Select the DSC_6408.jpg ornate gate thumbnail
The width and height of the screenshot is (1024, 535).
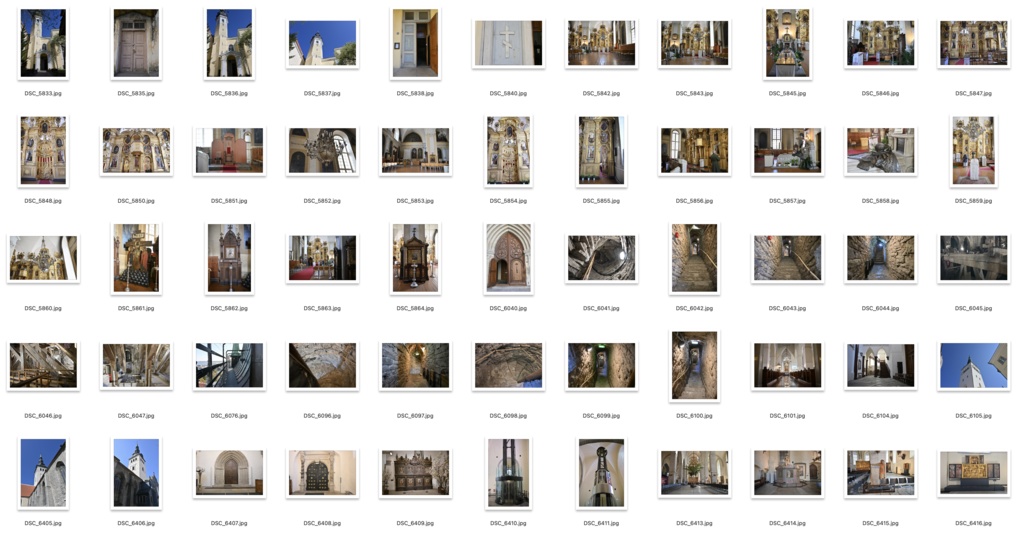[323, 473]
